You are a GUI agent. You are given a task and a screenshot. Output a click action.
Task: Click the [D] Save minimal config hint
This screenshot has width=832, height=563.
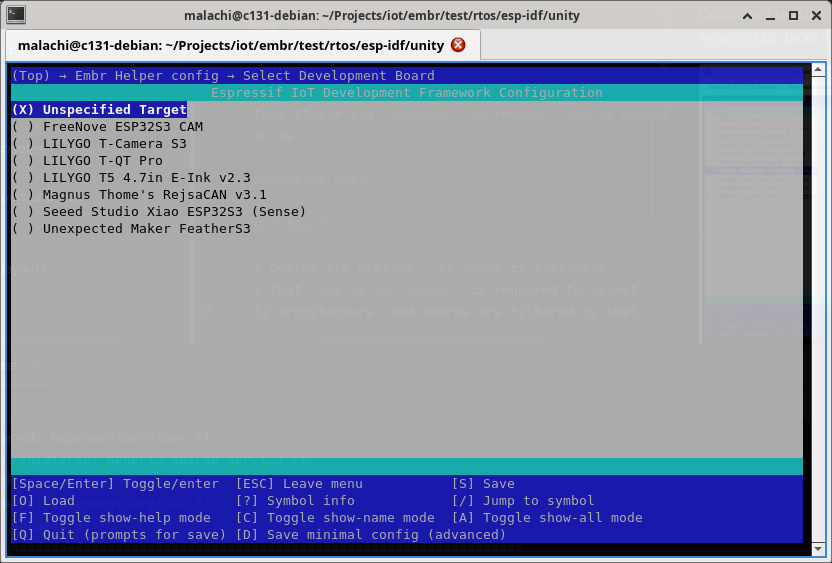(x=371, y=535)
